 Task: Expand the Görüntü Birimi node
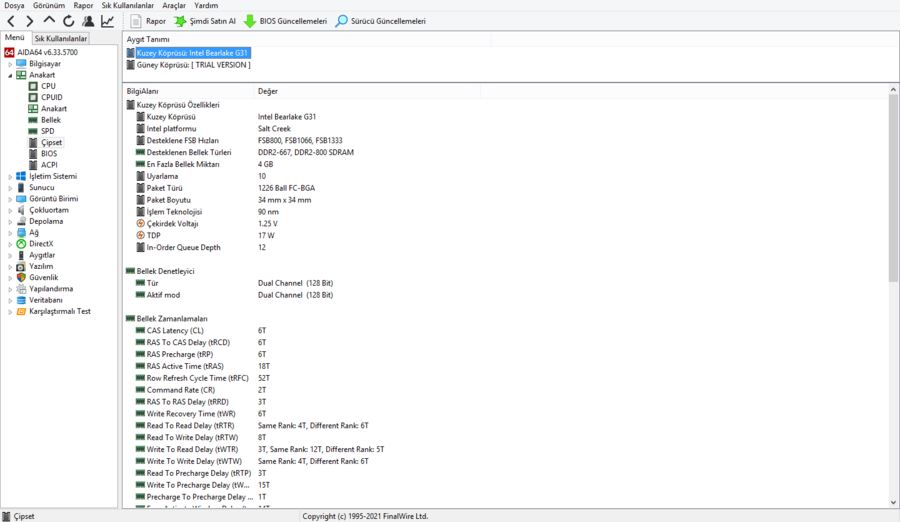pyautogui.click(x=10, y=199)
